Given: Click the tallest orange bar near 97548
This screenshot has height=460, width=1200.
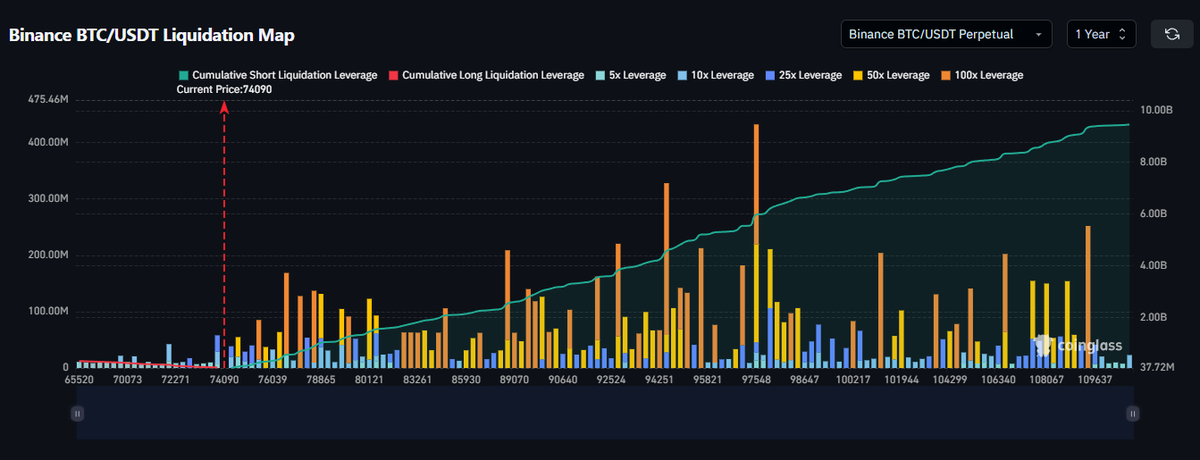Looking at the screenshot, I should [756, 185].
